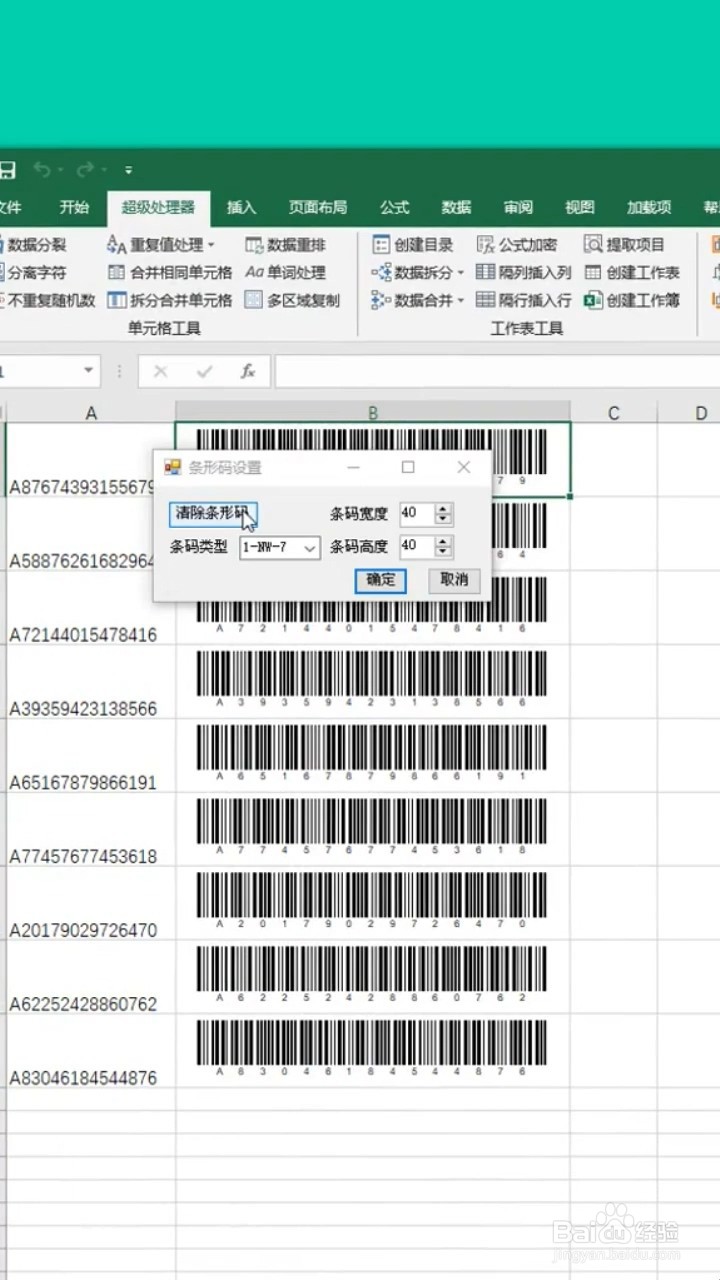Redo with the quick access arrow

(86, 169)
